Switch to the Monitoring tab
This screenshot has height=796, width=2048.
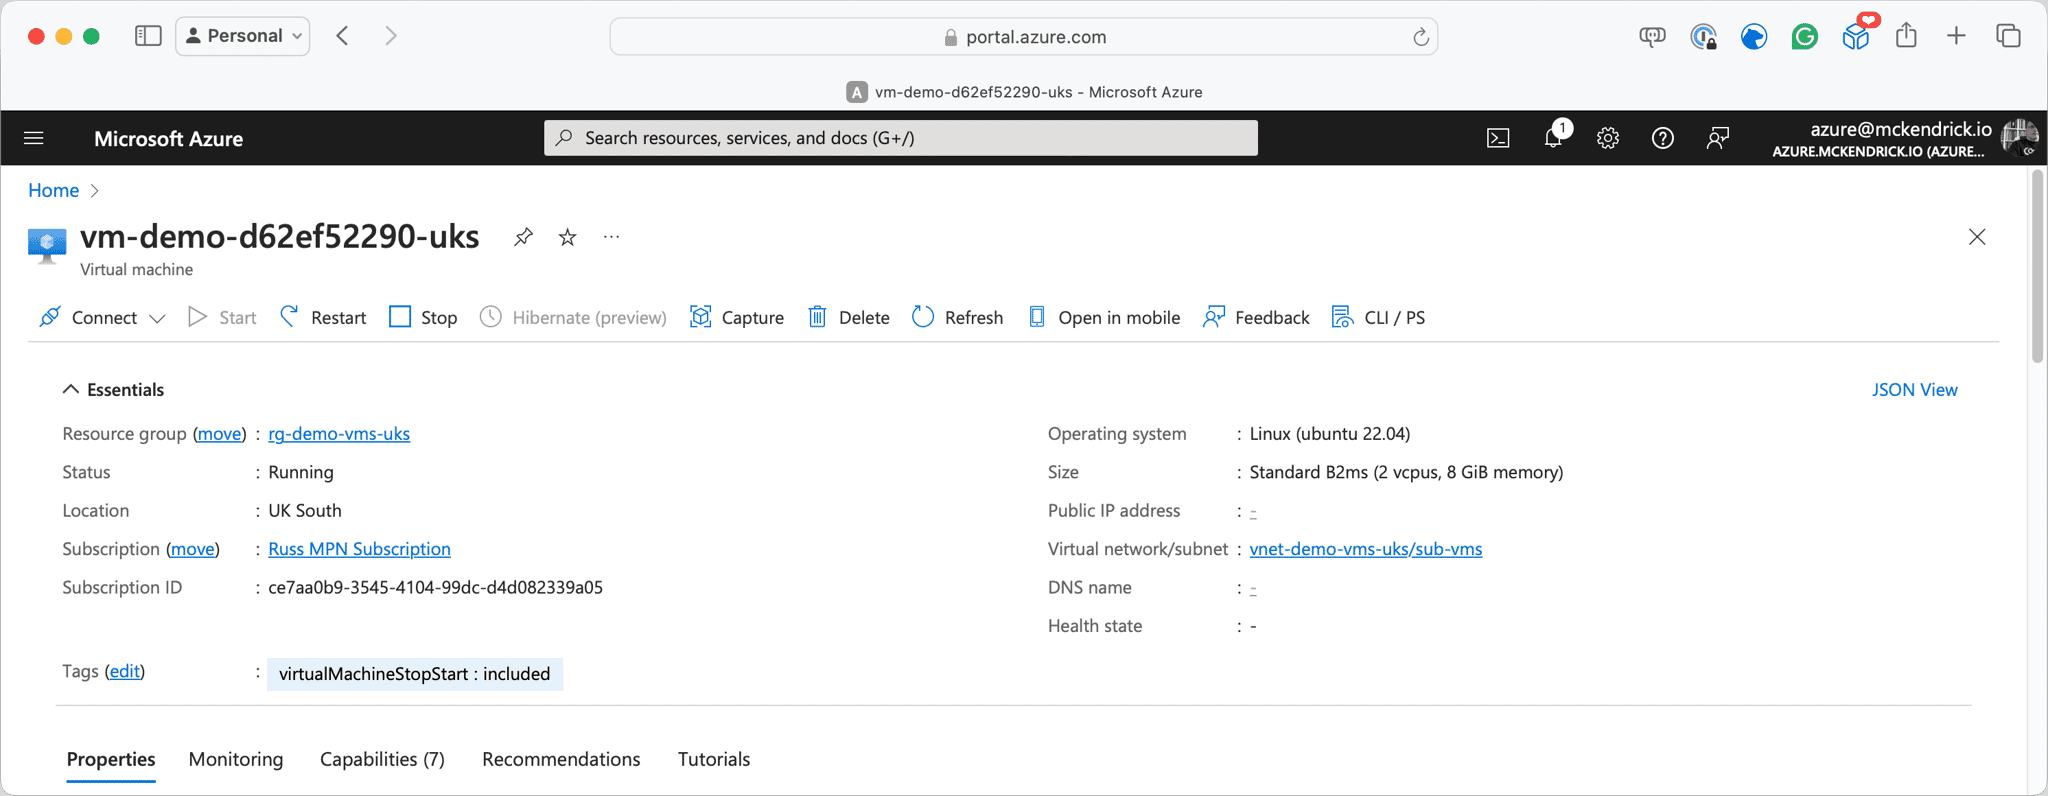[x=236, y=759]
